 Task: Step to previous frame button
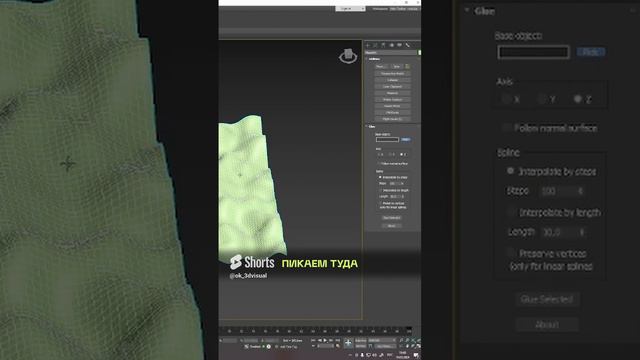click(320, 340)
